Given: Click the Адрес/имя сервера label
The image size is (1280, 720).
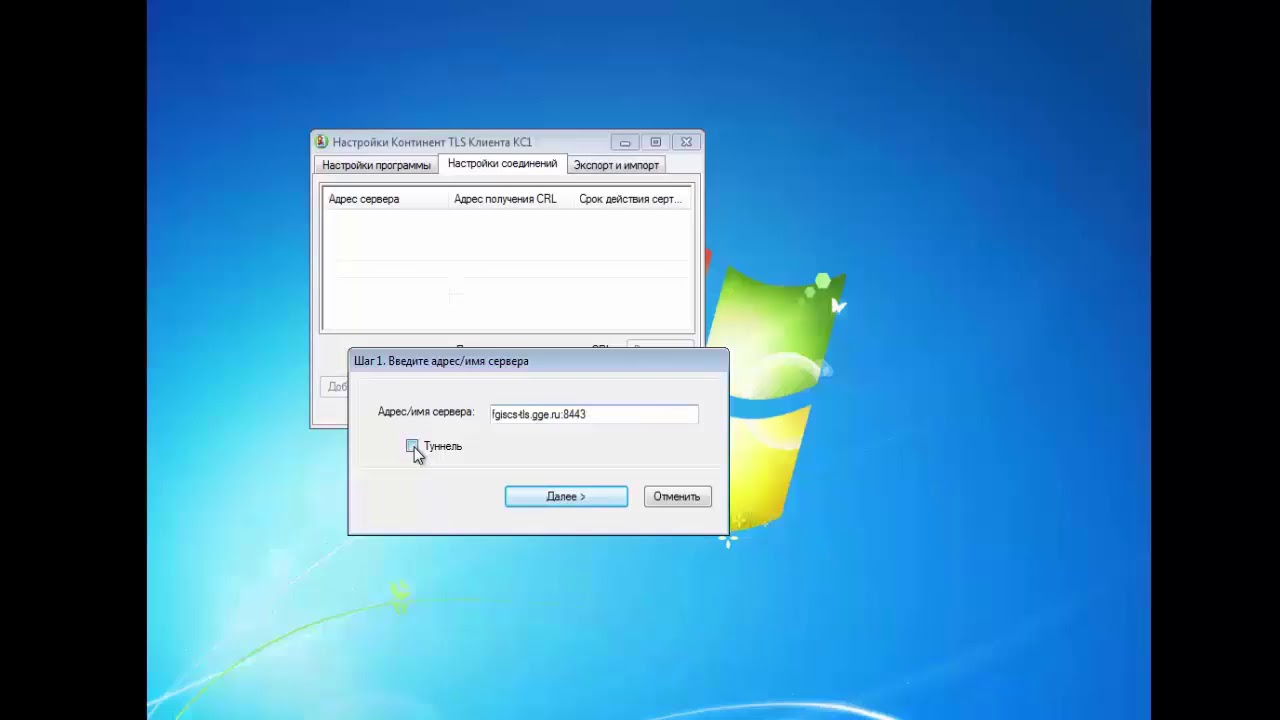Looking at the screenshot, I should [426, 412].
